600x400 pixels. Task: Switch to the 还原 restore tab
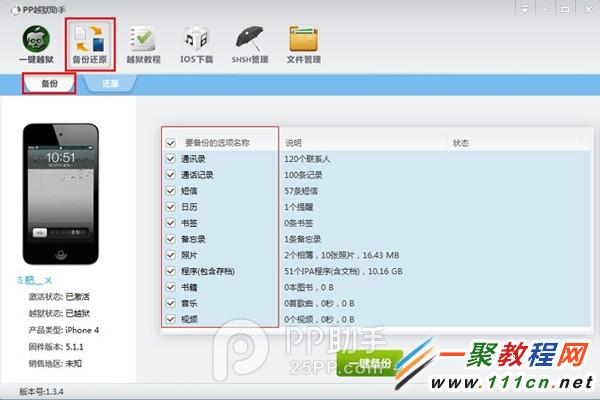110,85
